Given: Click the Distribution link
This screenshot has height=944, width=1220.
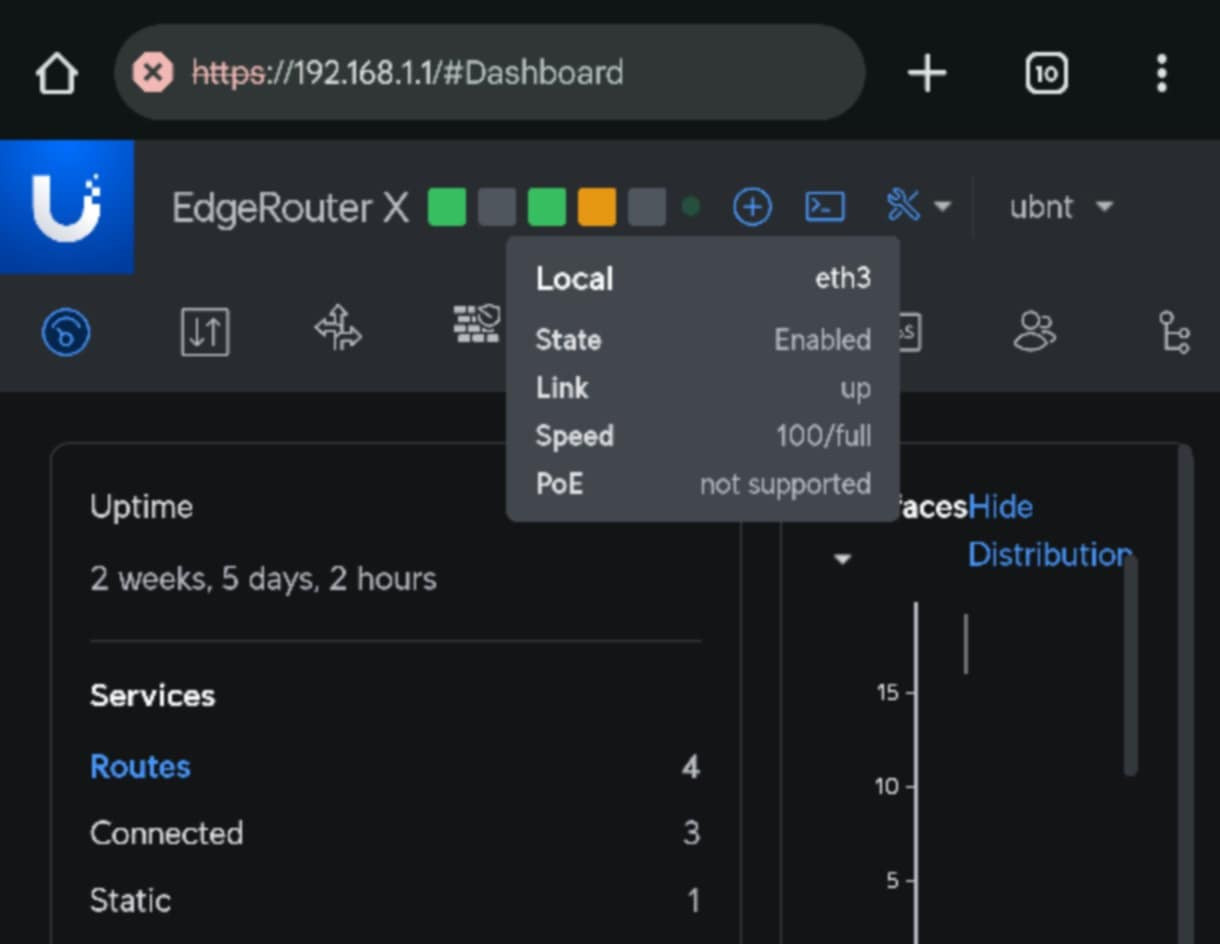Looking at the screenshot, I should coord(1049,555).
